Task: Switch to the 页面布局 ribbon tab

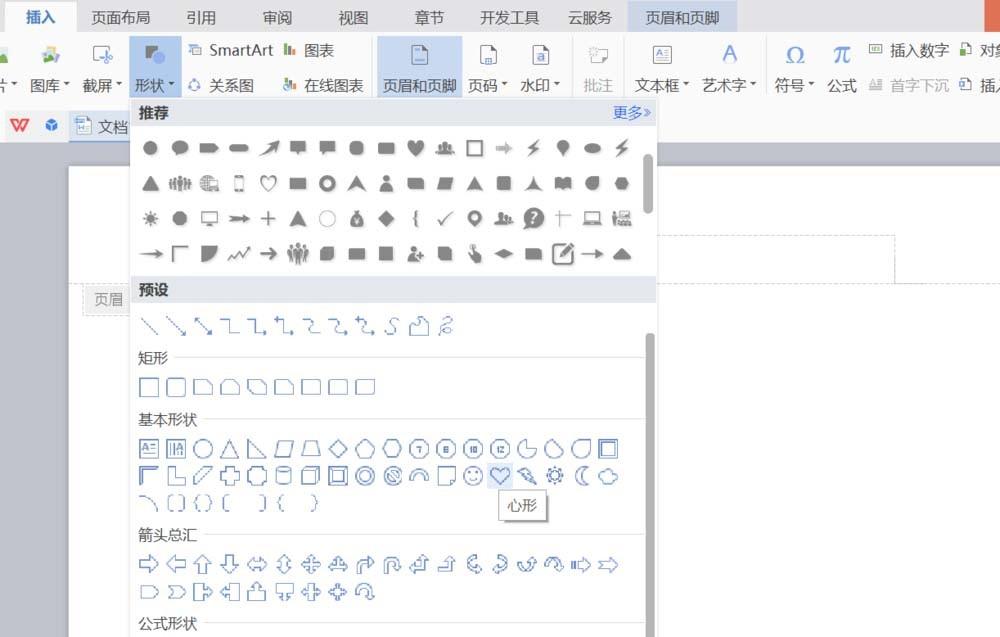Action: 120,15
